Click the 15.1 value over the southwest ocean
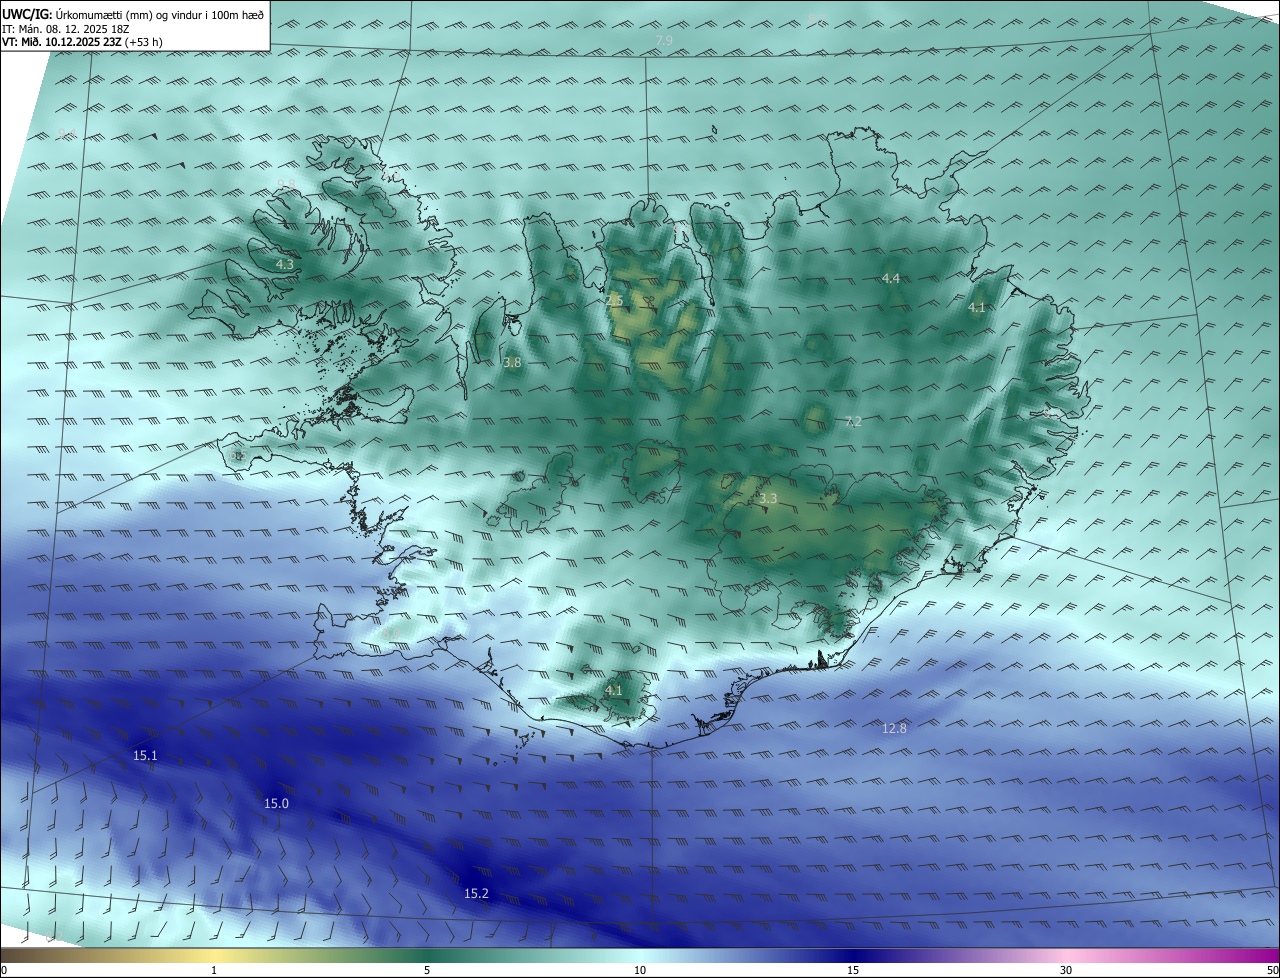The width and height of the screenshot is (1280, 978). pos(145,756)
